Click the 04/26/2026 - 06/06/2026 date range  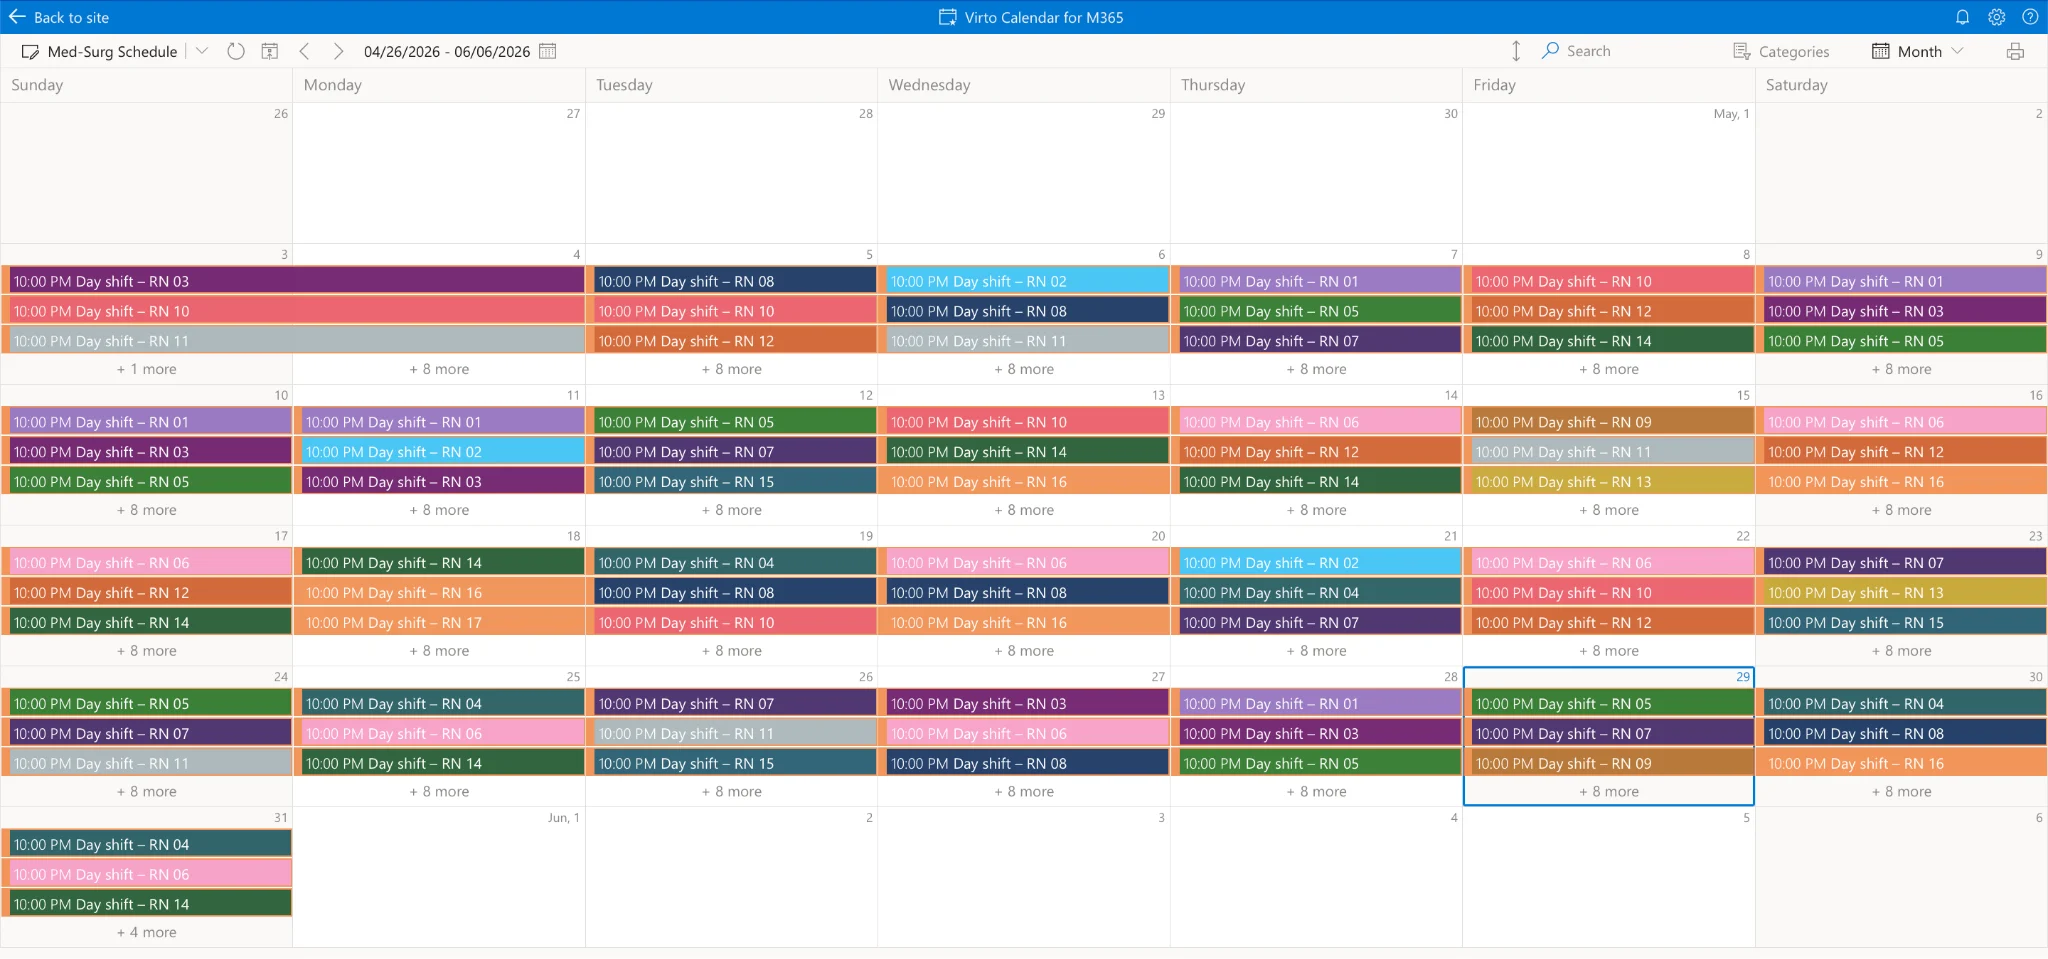[x=447, y=51]
